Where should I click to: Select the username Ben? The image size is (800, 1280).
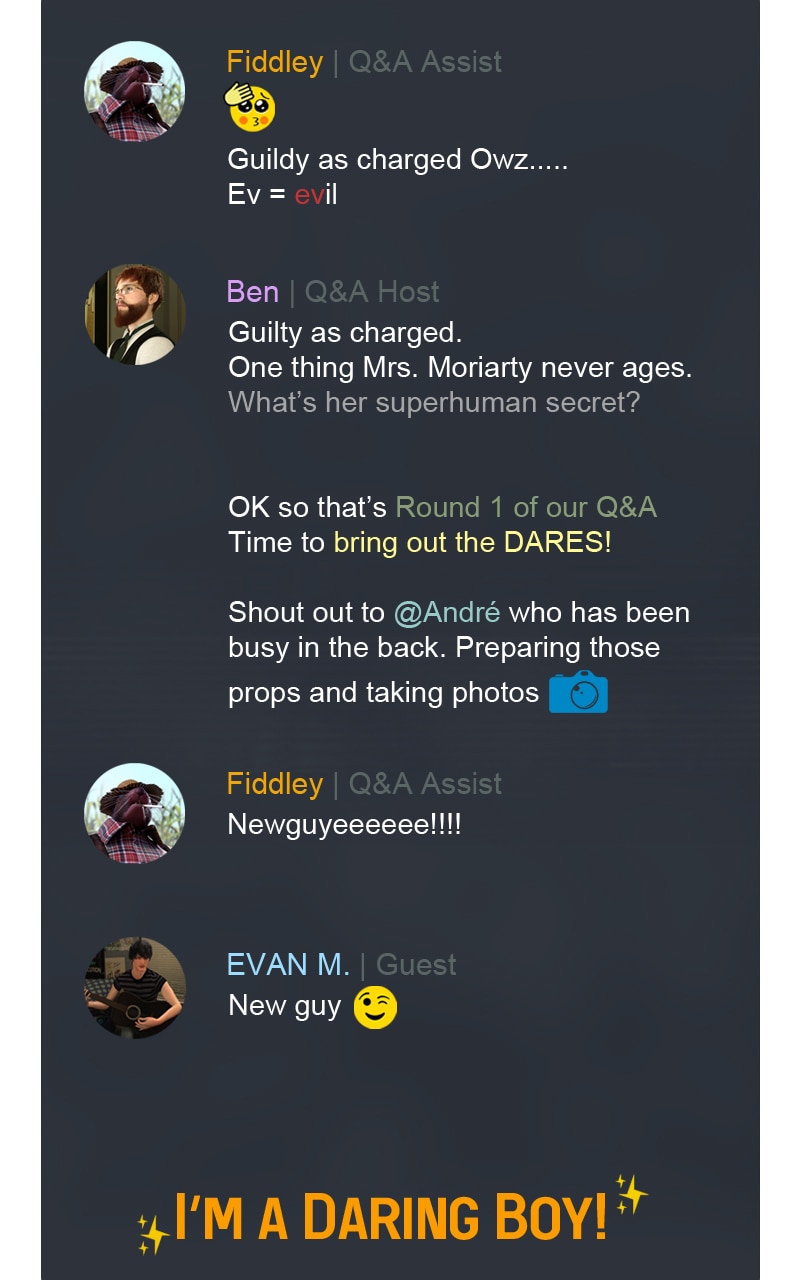(x=252, y=292)
